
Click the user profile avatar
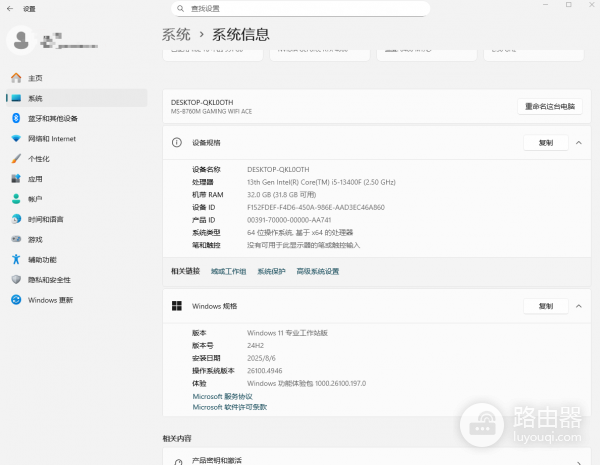point(21,40)
